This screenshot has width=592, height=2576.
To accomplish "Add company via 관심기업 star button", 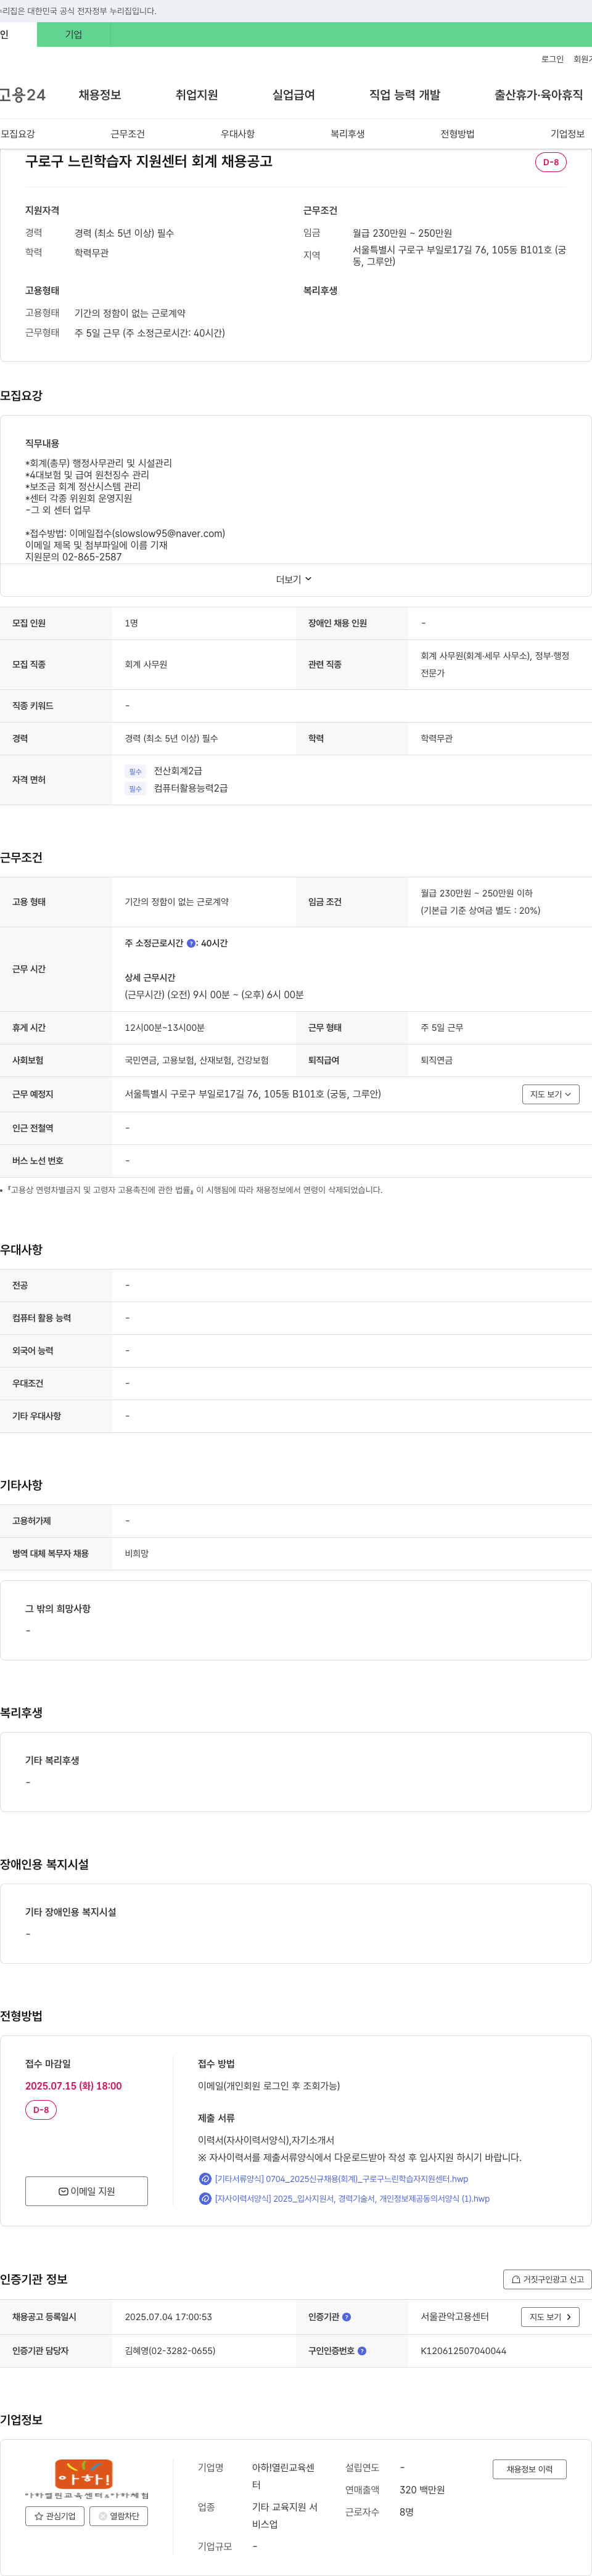I will pos(55,2516).
